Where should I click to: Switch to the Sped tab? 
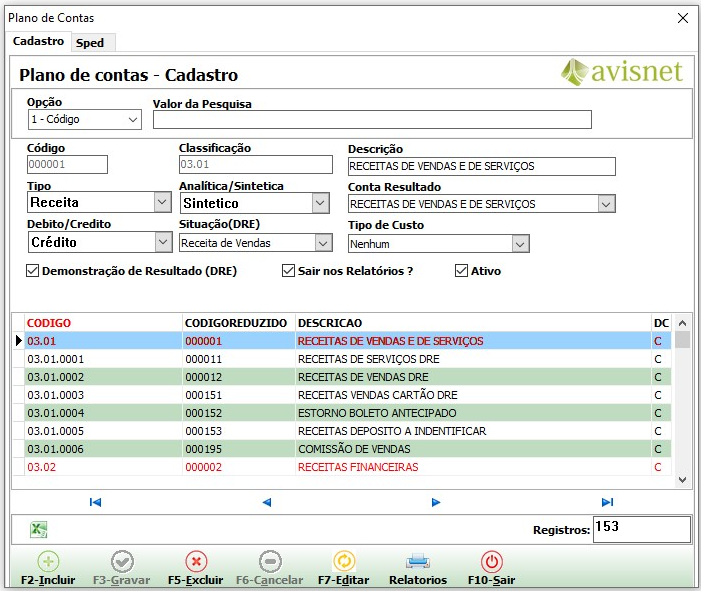pos(90,43)
